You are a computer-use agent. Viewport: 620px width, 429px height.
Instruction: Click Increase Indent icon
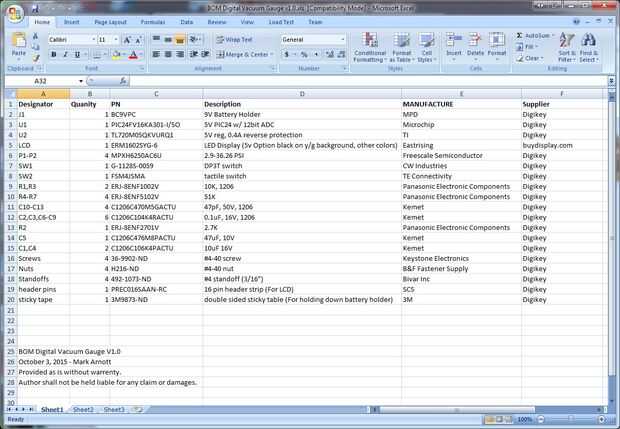tap(205, 54)
